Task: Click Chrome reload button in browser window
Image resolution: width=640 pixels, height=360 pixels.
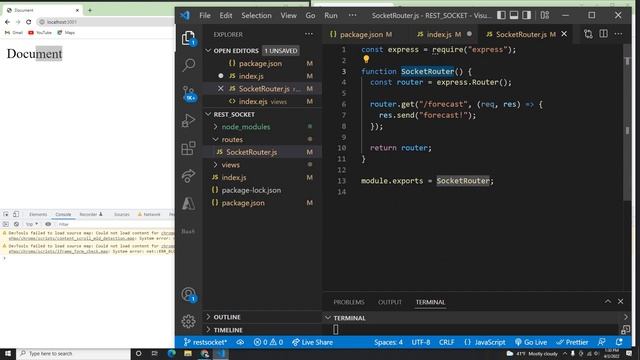Action: click(28, 22)
